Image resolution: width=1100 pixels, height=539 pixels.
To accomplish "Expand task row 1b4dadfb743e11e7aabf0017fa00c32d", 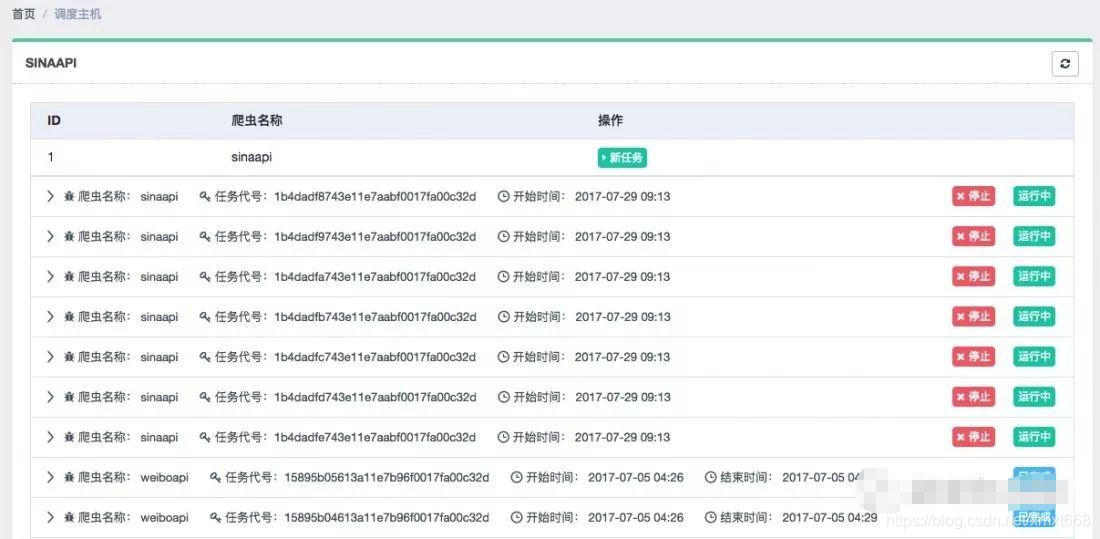I will pyautogui.click(x=50, y=317).
